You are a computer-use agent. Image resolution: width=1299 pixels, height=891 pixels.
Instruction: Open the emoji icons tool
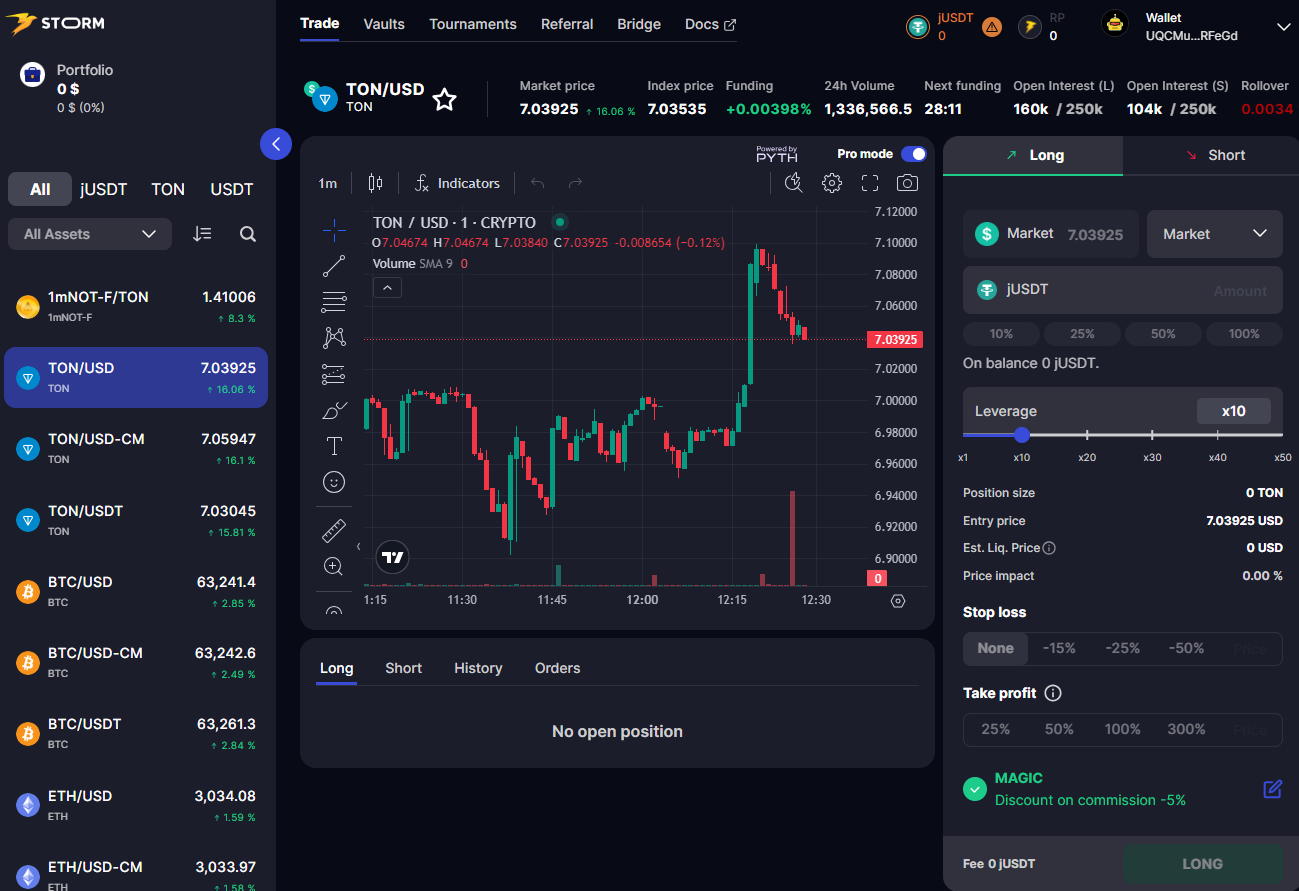pos(334,482)
